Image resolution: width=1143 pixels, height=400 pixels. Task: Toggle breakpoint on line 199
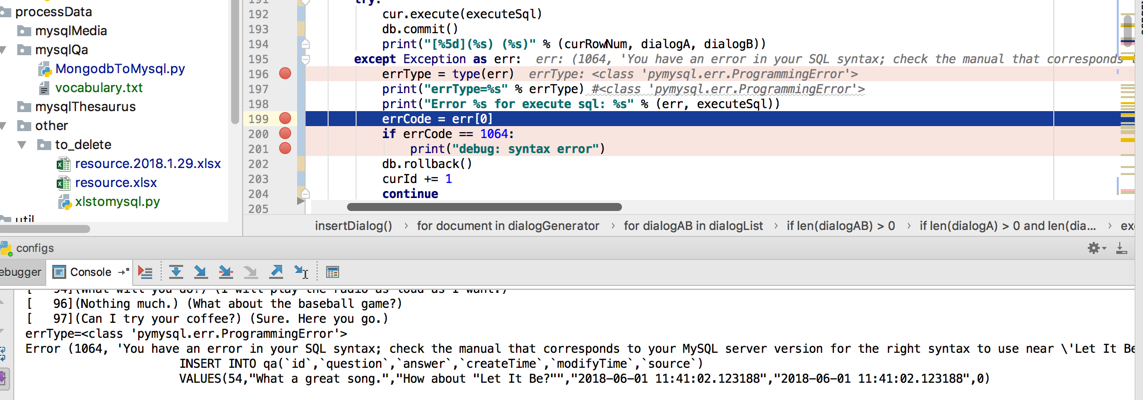pyautogui.click(x=285, y=118)
